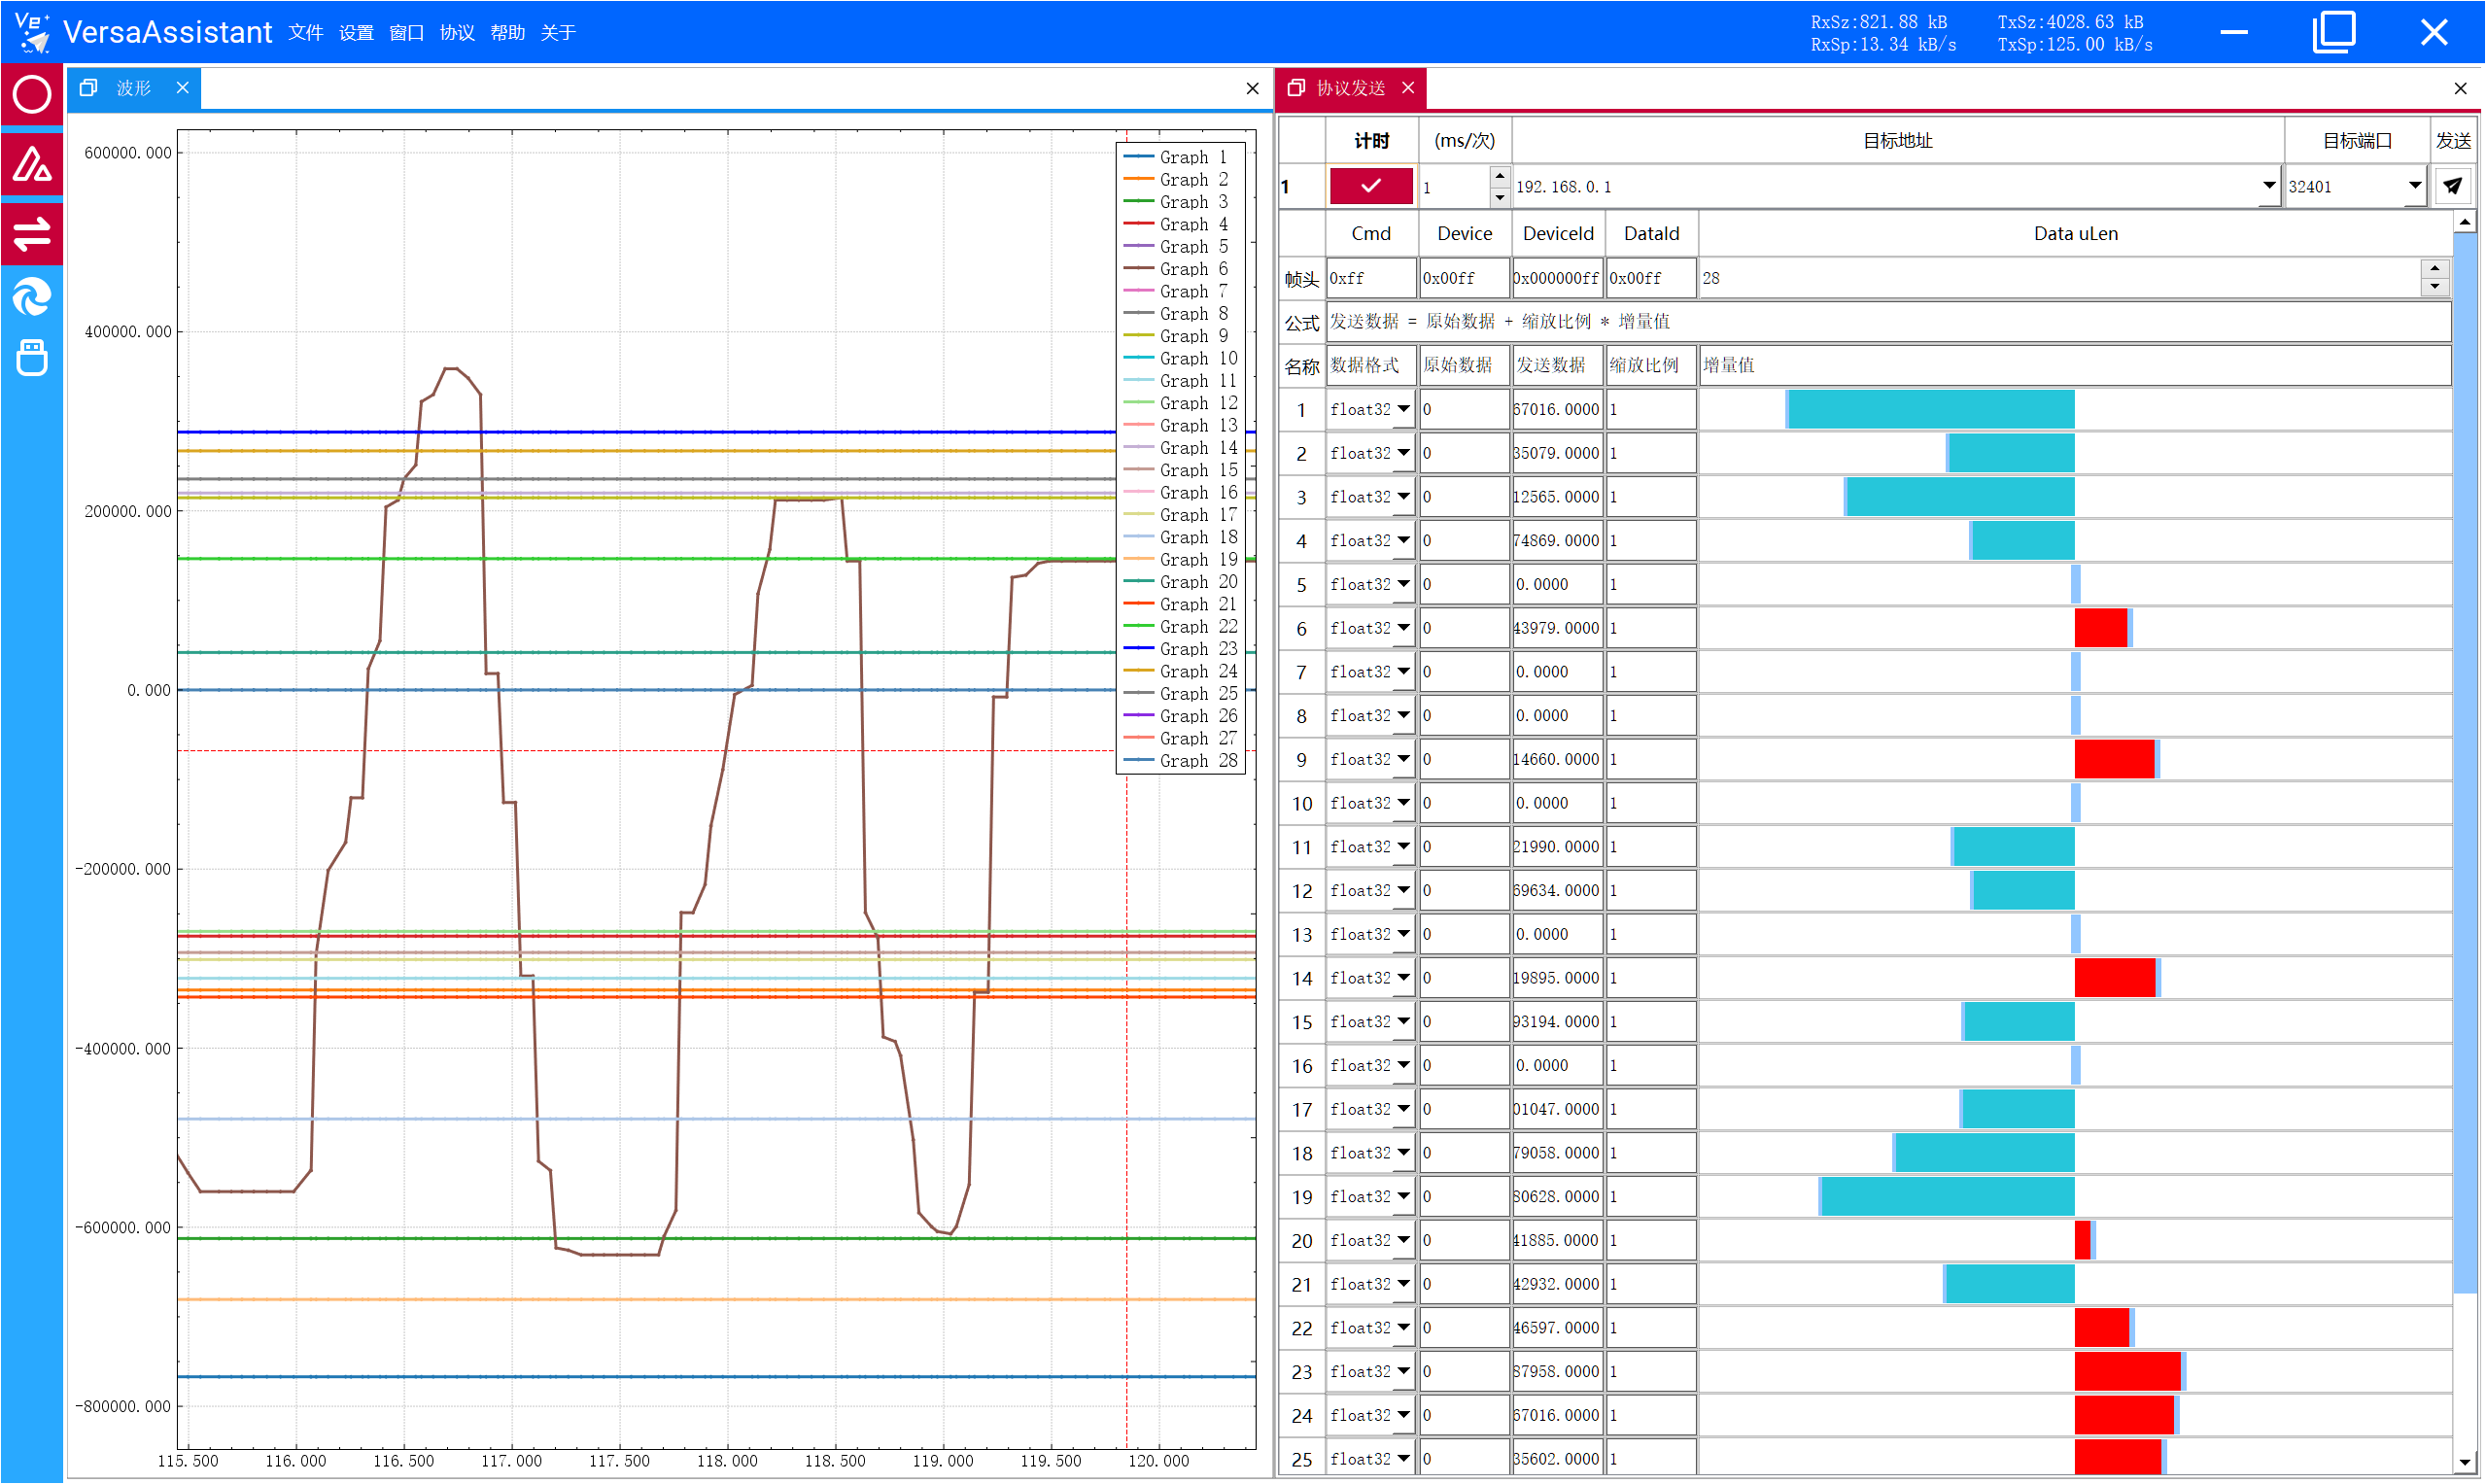Click the 数据格式 column header

pyautogui.click(x=1371, y=366)
